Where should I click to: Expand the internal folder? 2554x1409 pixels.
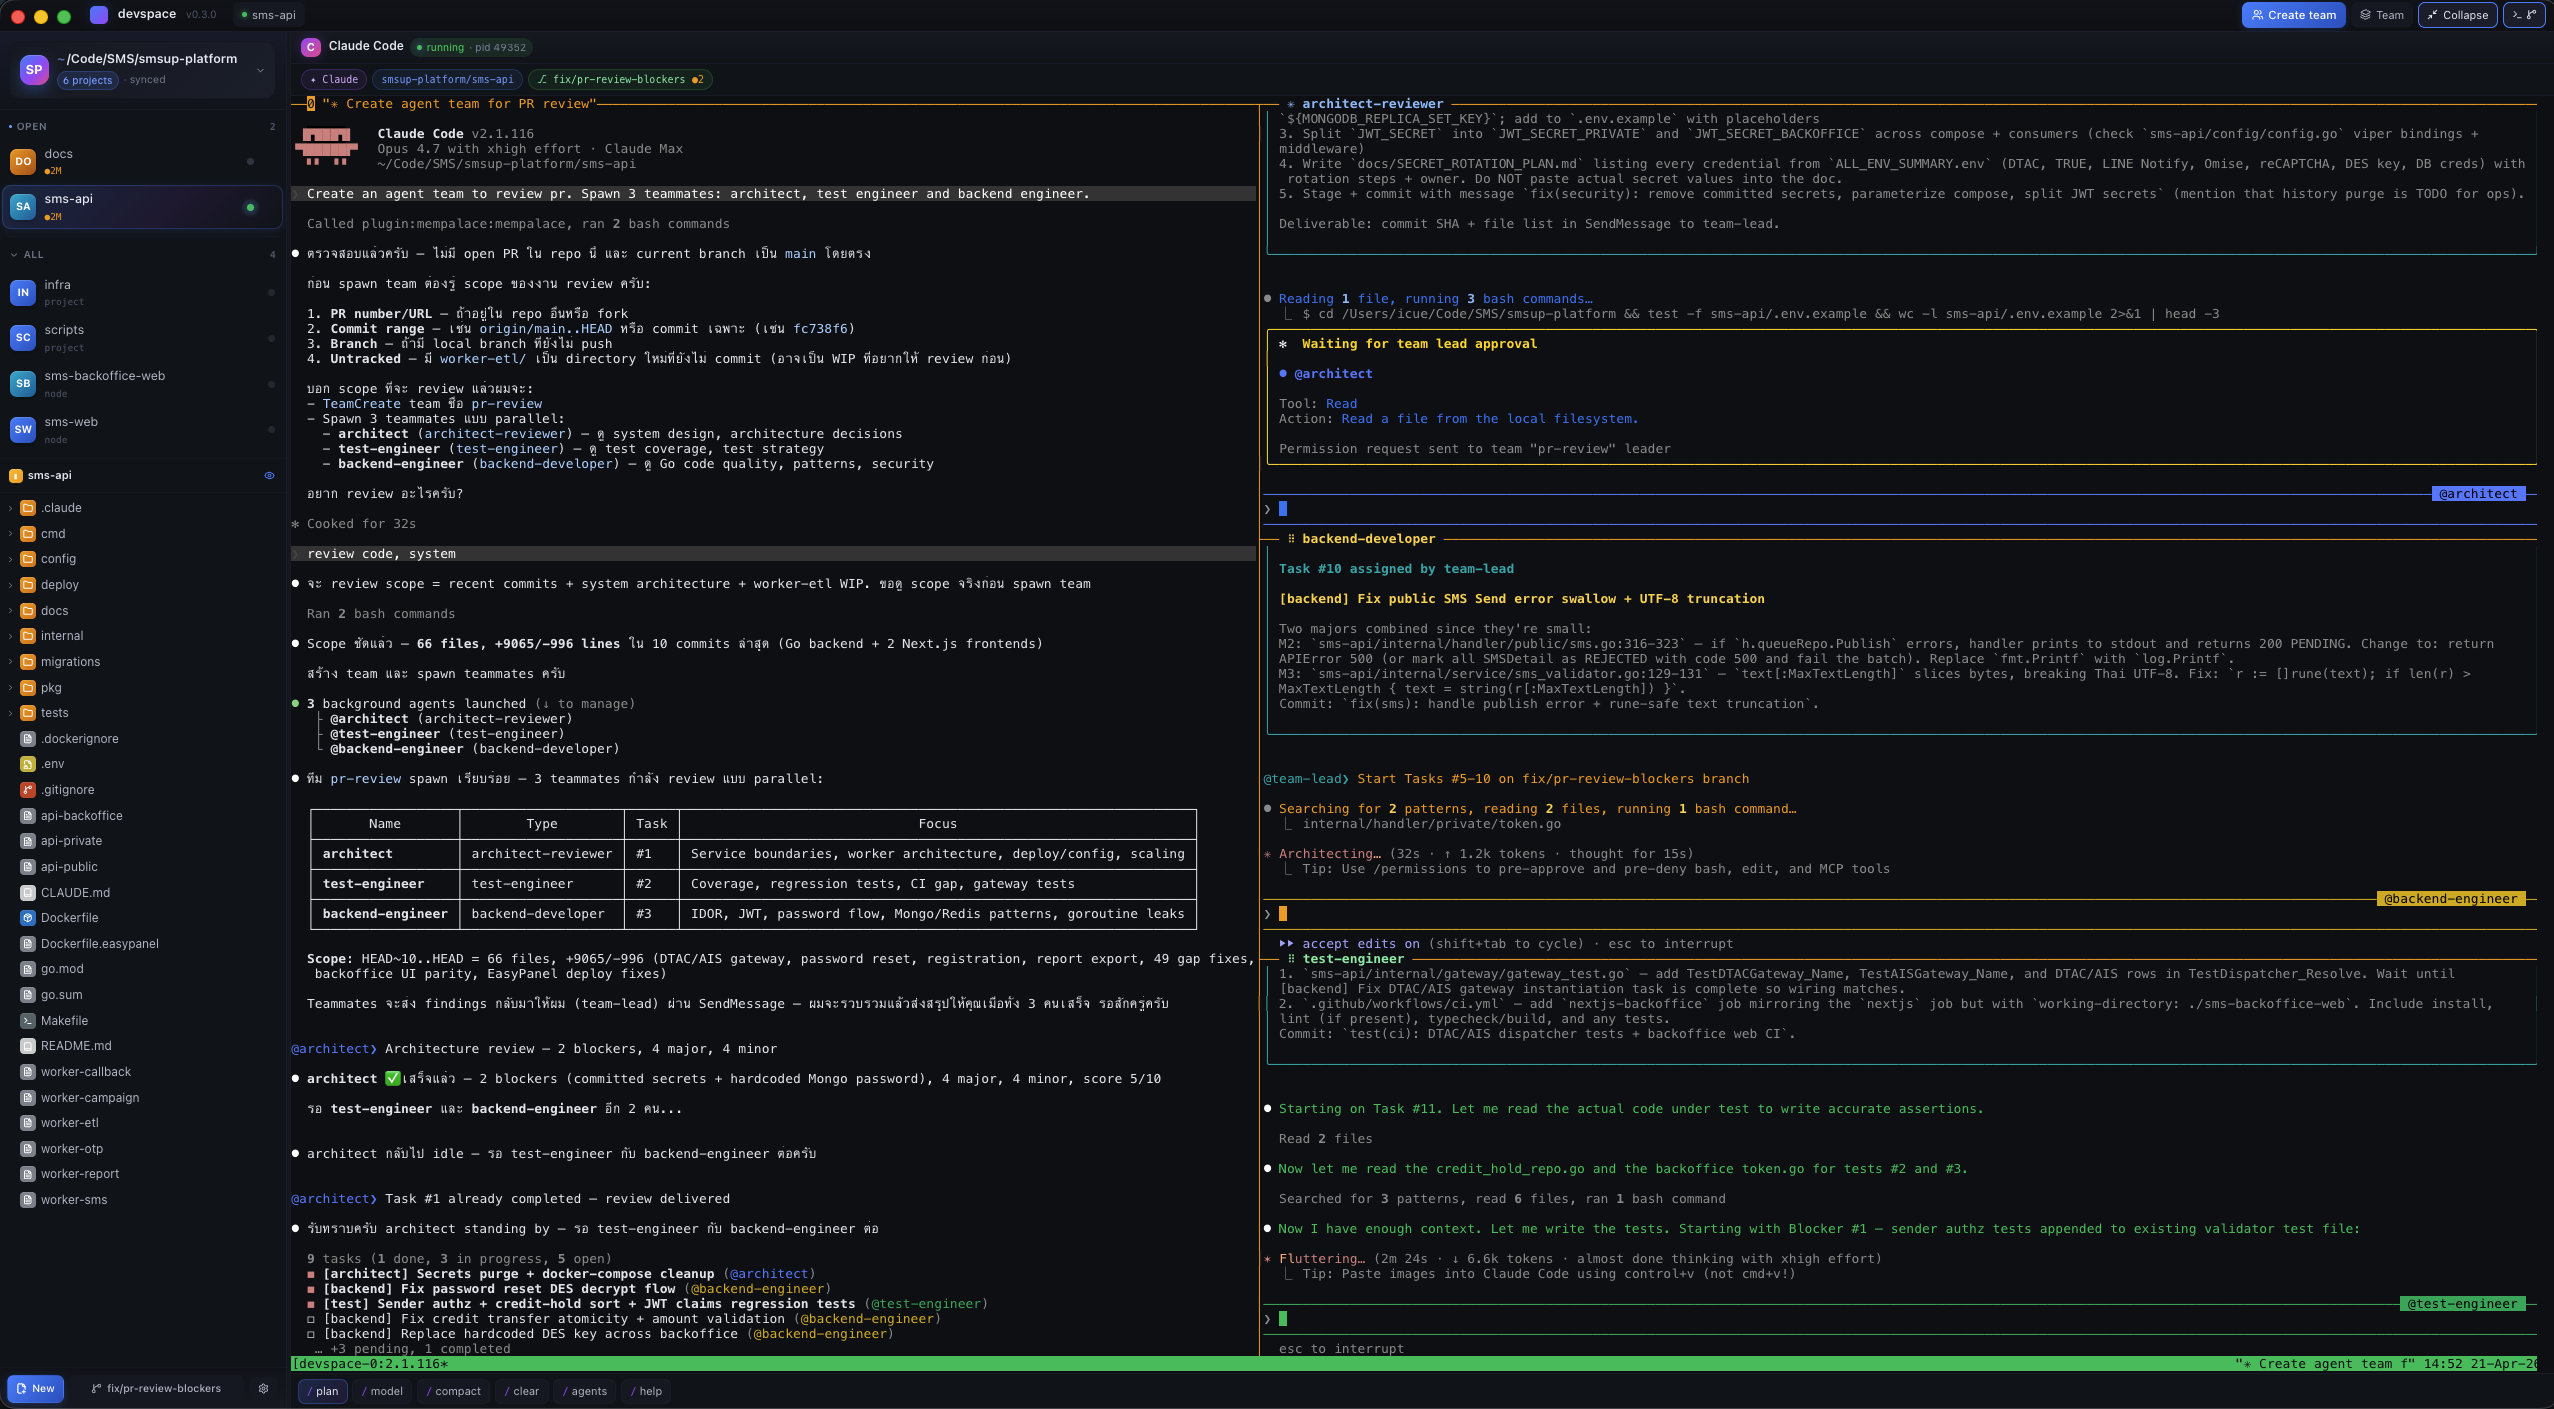tap(10, 636)
